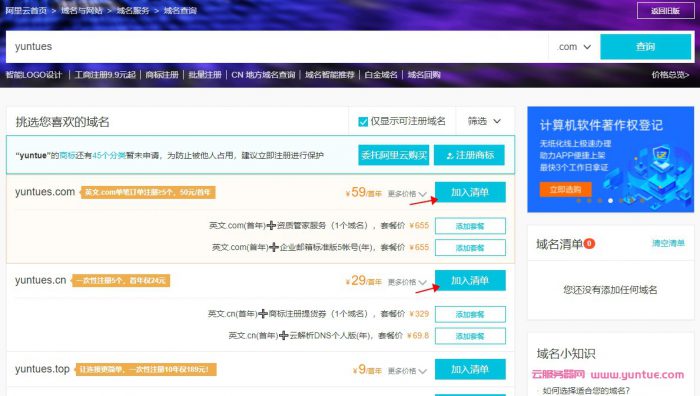Focus the yuntues domain search field

[x=277, y=46]
